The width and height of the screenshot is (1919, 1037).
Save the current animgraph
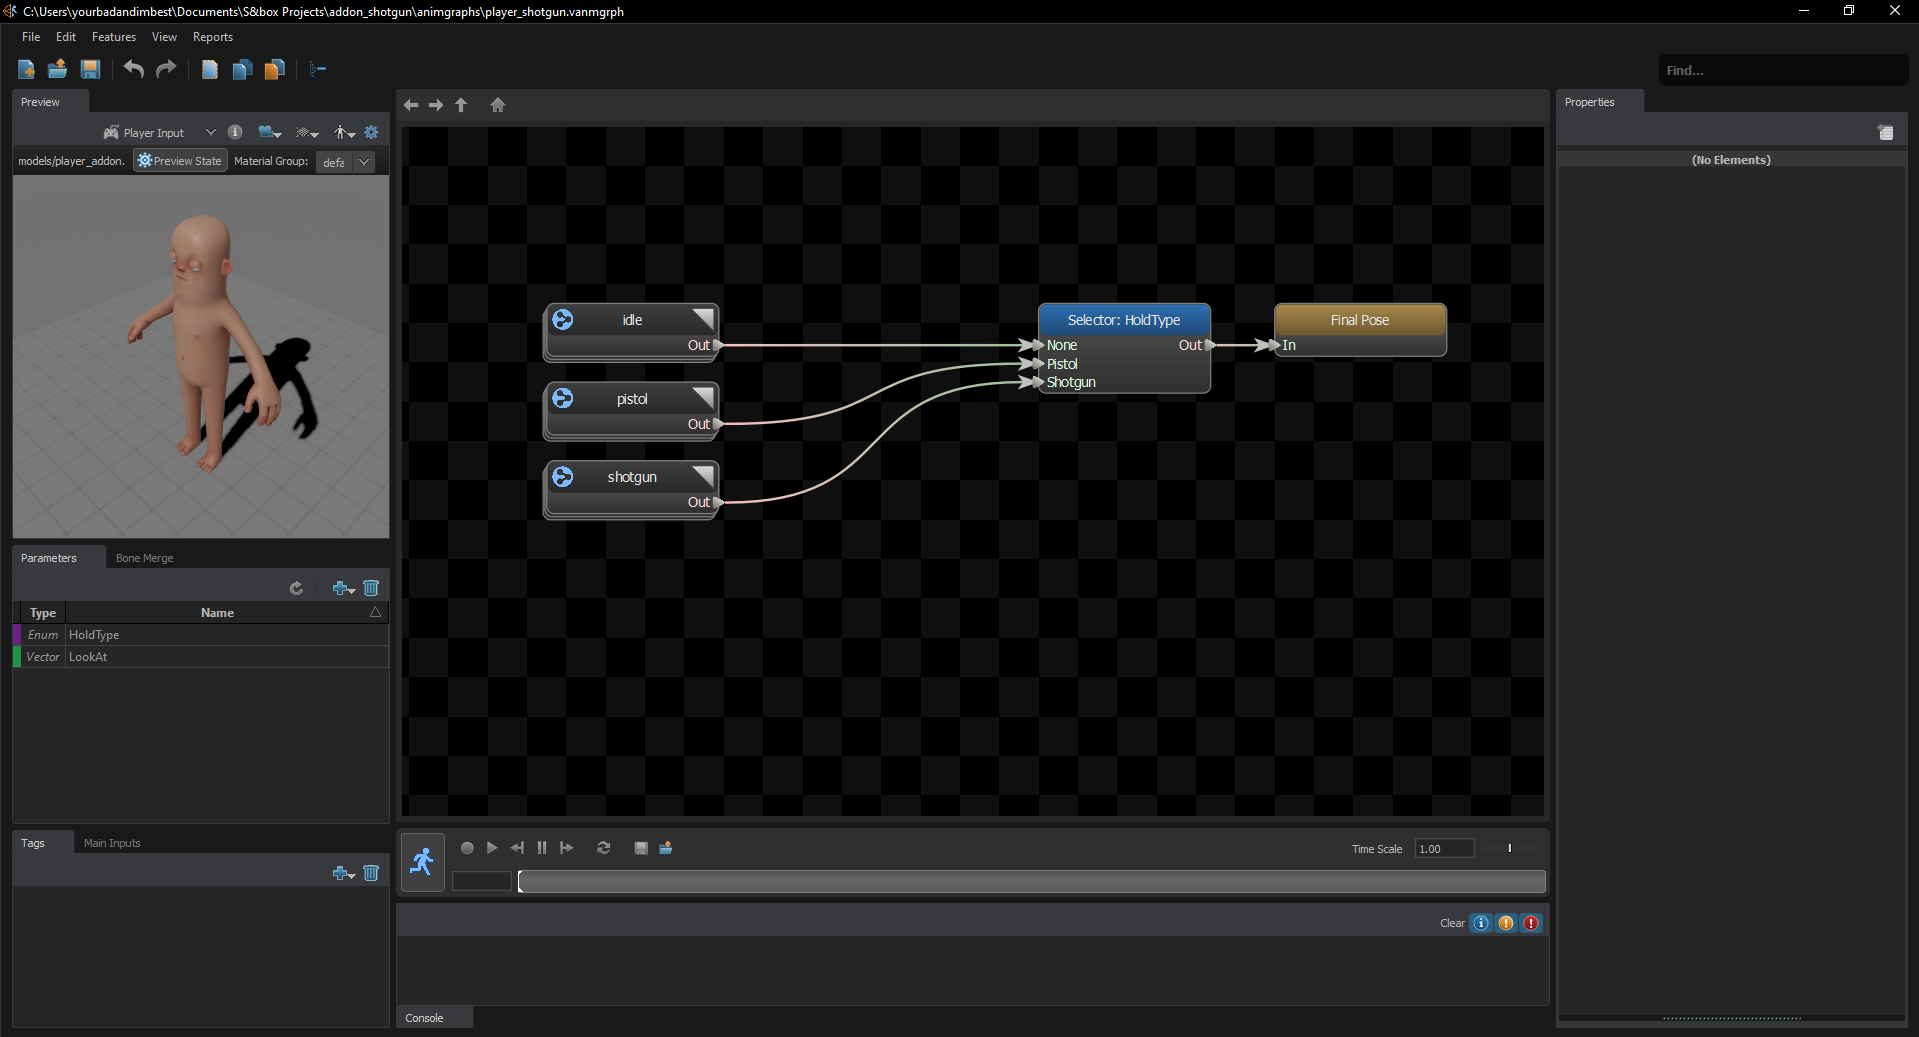[x=90, y=69]
